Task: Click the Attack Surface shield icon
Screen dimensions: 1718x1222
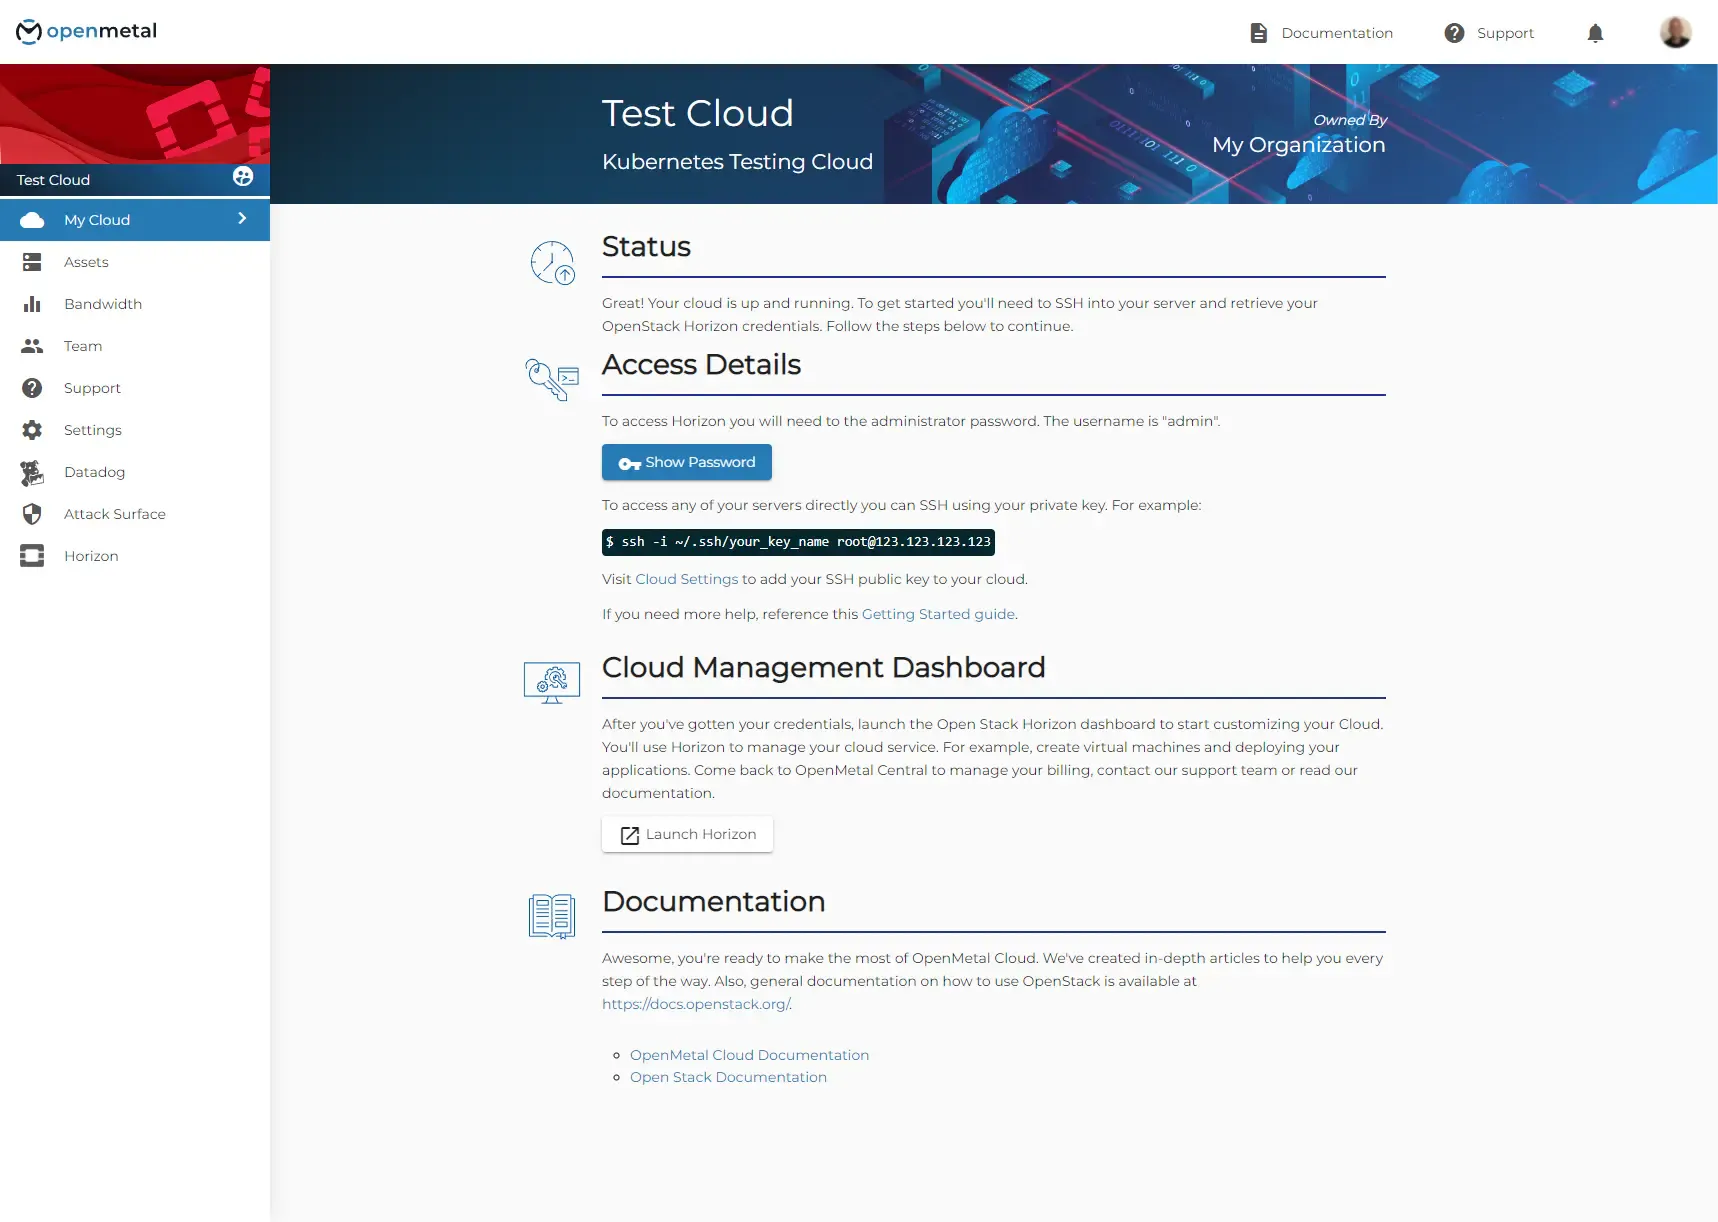Action: [32, 514]
